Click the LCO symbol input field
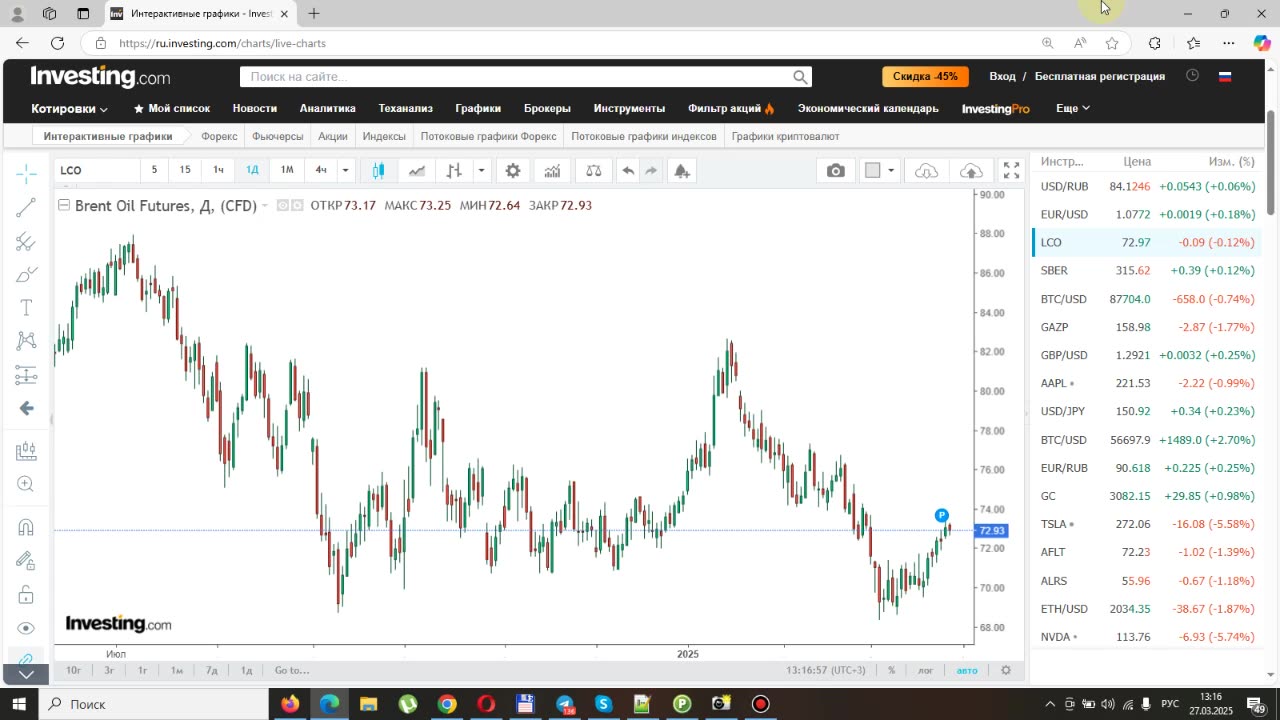This screenshot has height=720, width=1280. point(96,170)
